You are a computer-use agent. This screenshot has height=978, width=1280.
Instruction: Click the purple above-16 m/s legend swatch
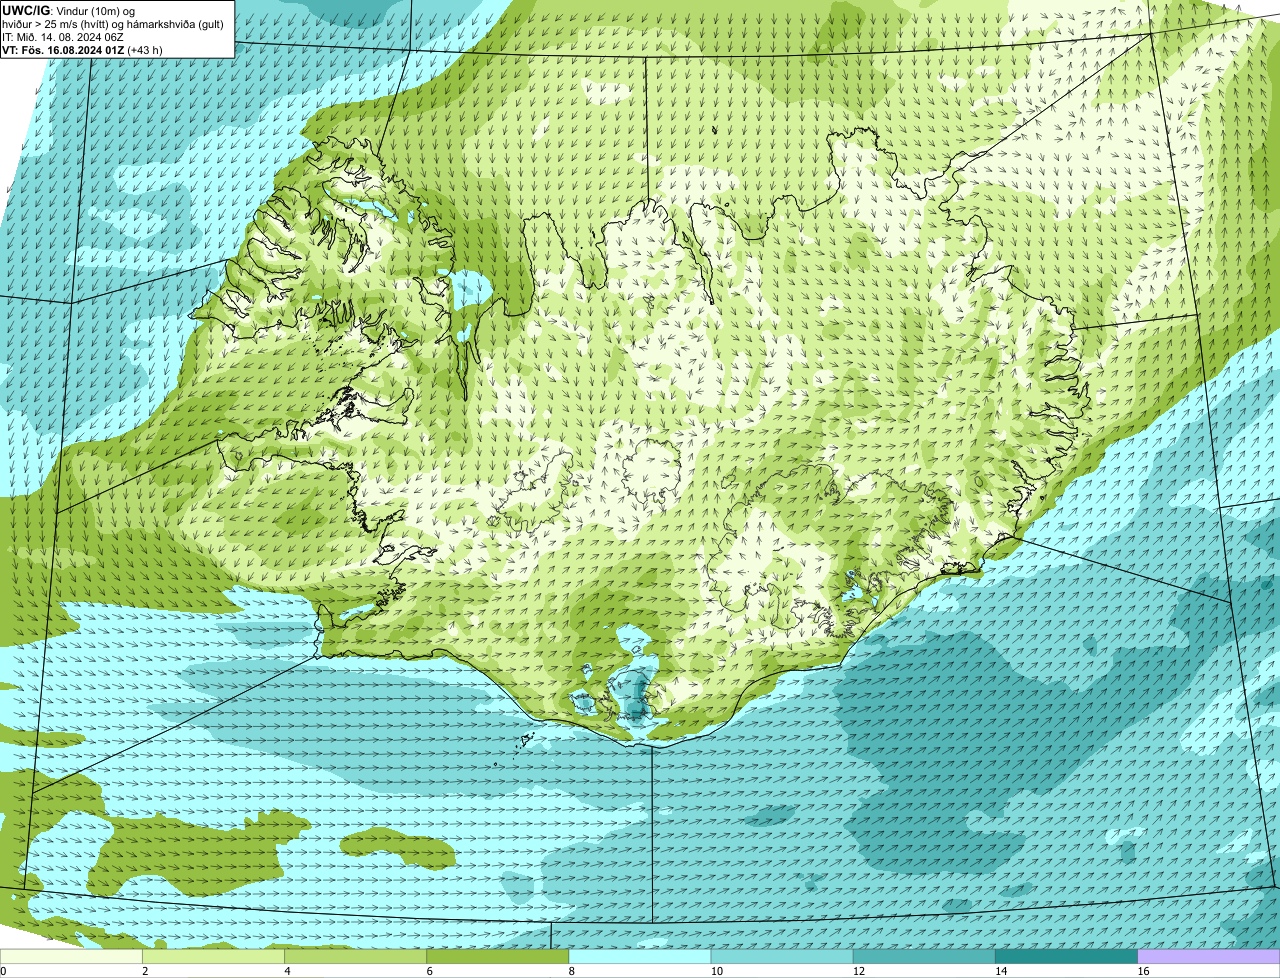pyautogui.click(x=1209, y=956)
